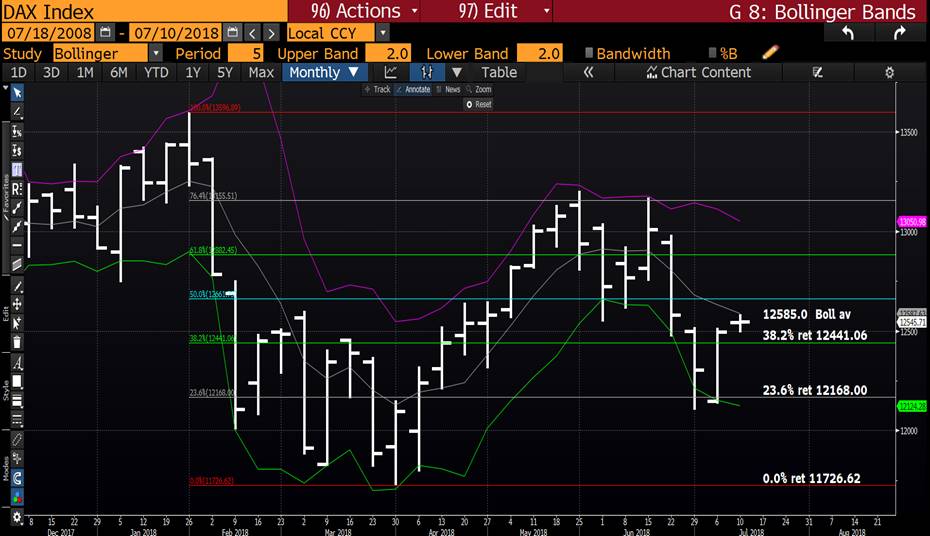
Task: Toggle the colored circles mode icon
Action: coord(17,496)
